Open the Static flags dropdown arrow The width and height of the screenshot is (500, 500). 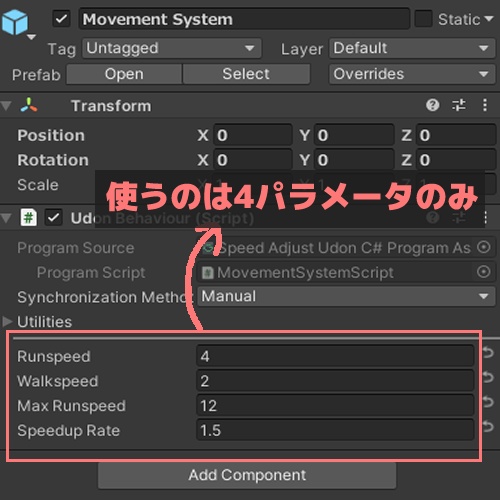pyautogui.click(x=489, y=19)
